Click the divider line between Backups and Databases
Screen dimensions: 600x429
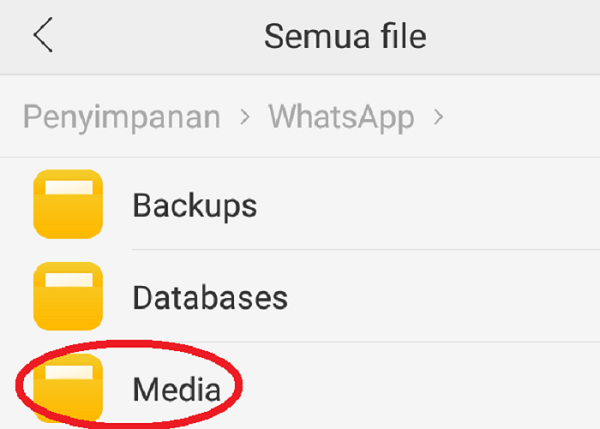click(360, 250)
